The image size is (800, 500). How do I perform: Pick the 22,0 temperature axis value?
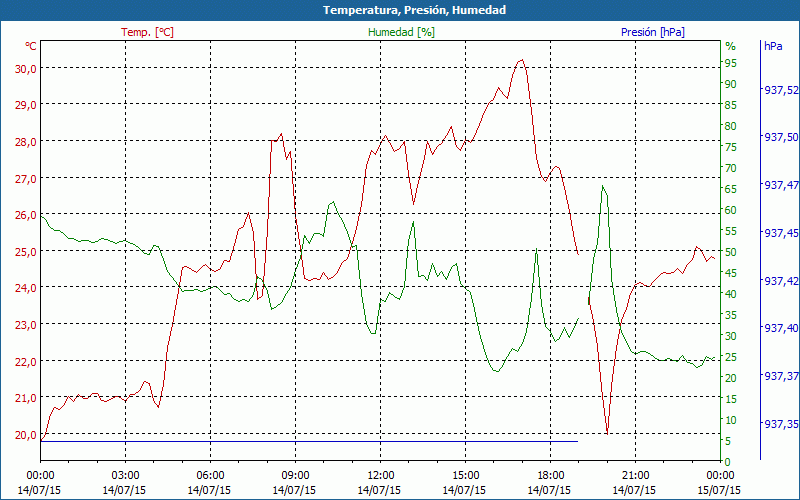(x=26, y=362)
